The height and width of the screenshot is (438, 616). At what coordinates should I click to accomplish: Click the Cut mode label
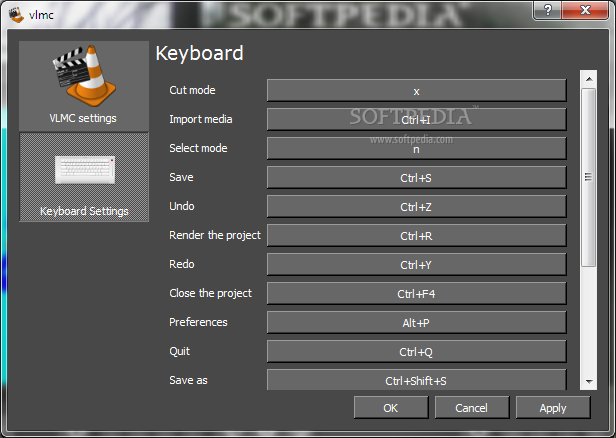(192, 90)
